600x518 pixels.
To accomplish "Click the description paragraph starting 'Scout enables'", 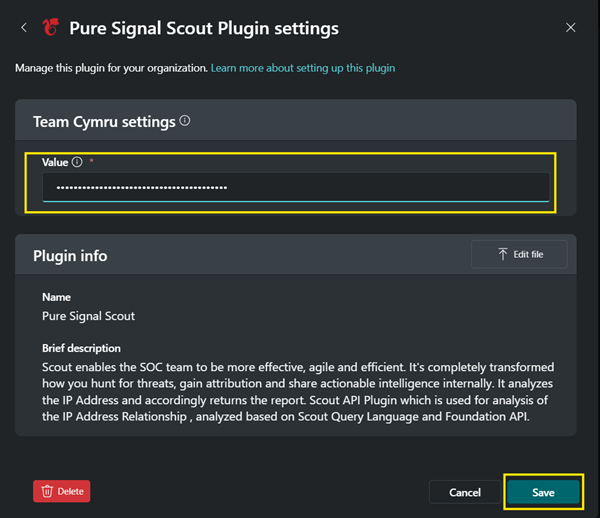I will pyautogui.click(x=298, y=392).
